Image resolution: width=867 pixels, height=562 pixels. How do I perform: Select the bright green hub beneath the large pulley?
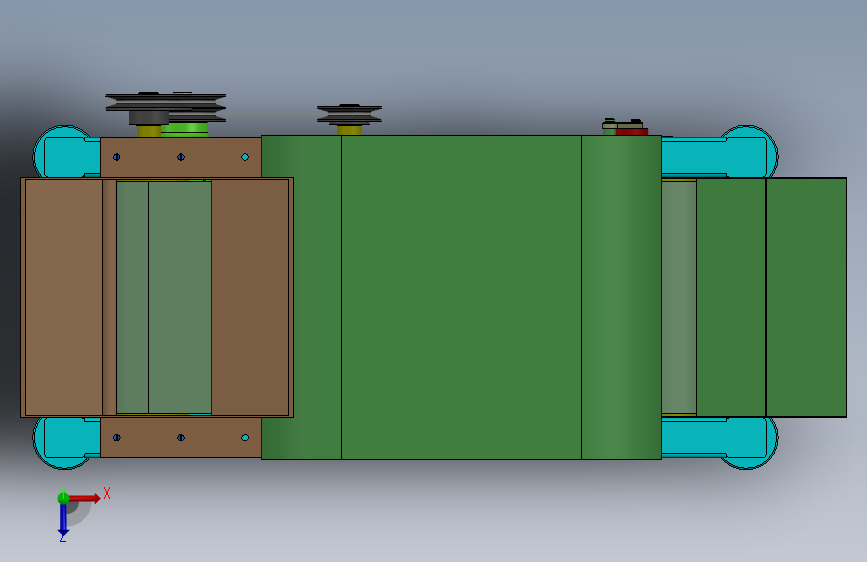point(187,129)
